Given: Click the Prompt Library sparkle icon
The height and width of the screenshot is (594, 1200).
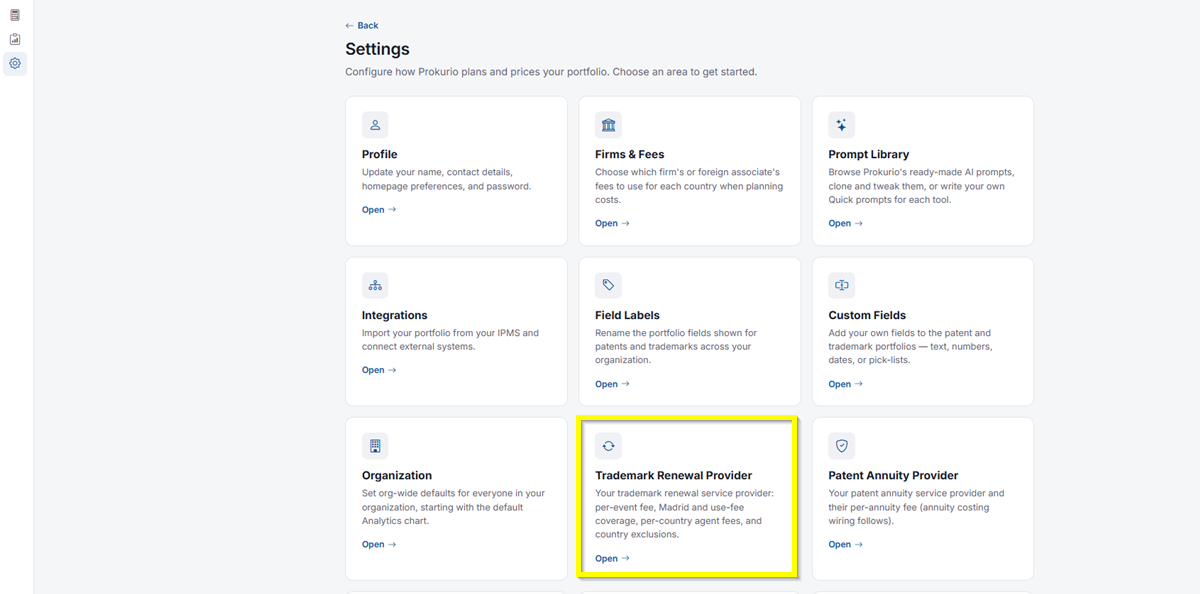Looking at the screenshot, I should (841, 125).
